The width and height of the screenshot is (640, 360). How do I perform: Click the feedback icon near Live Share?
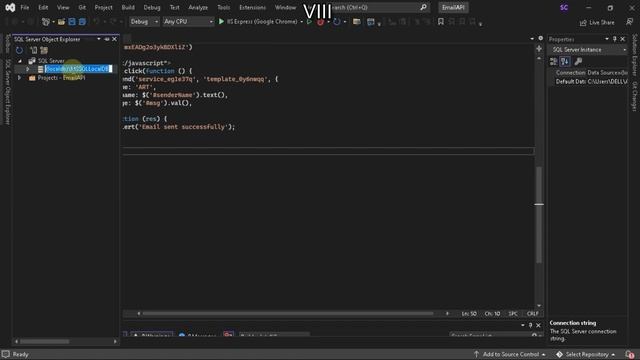pos(629,22)
